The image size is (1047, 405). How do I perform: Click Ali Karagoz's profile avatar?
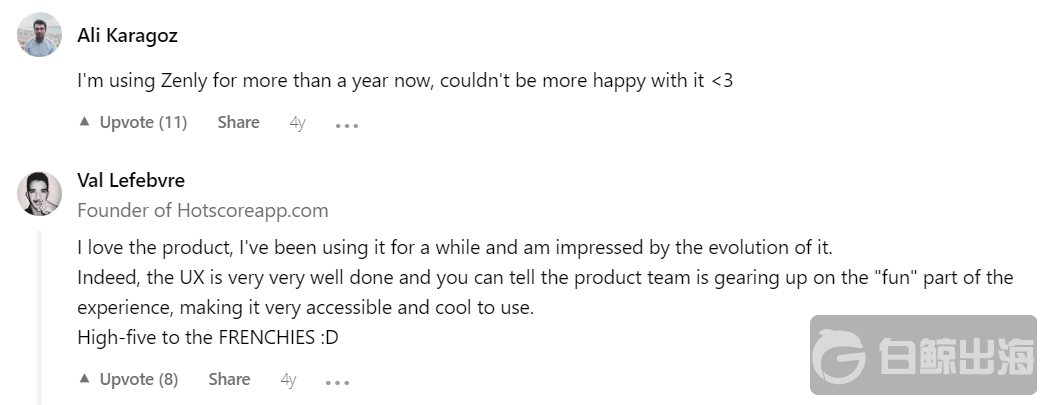(39, 35)
